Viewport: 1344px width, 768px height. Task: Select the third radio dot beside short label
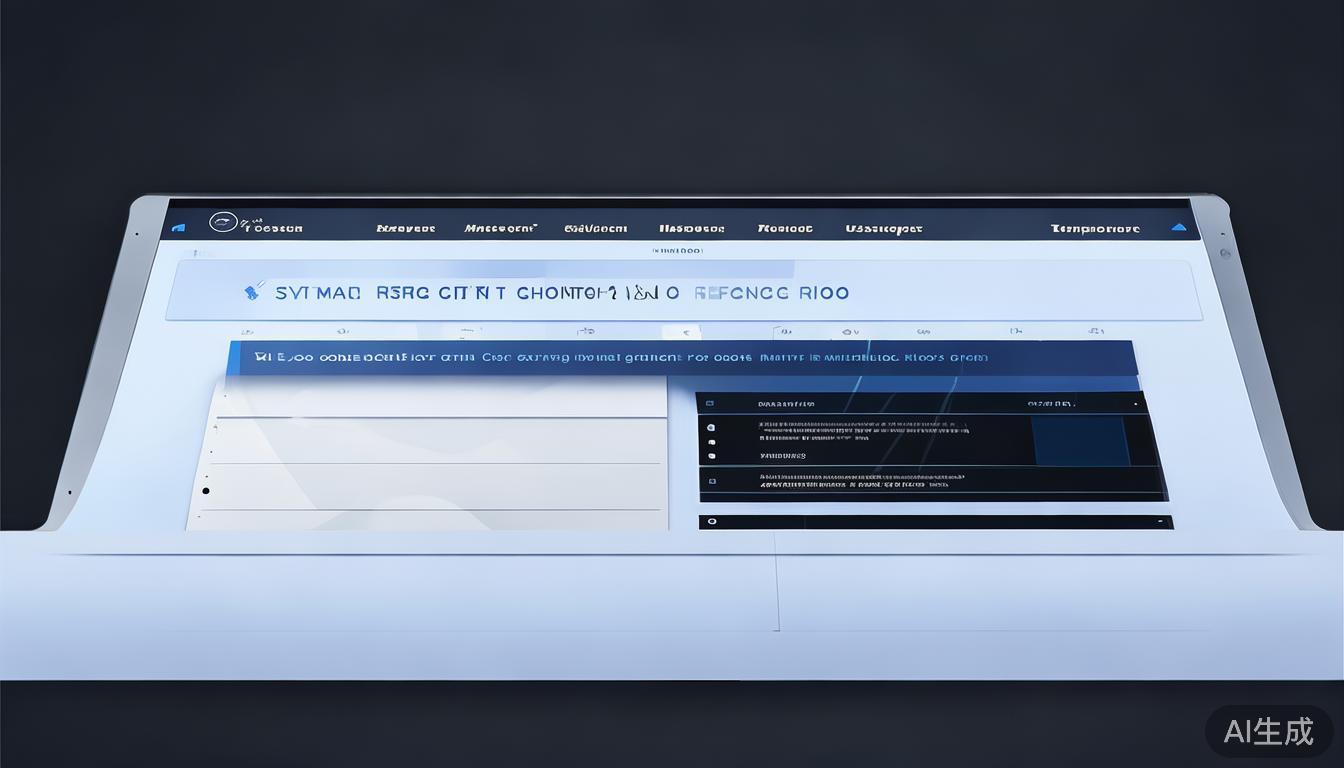click(x=711, y=456)
